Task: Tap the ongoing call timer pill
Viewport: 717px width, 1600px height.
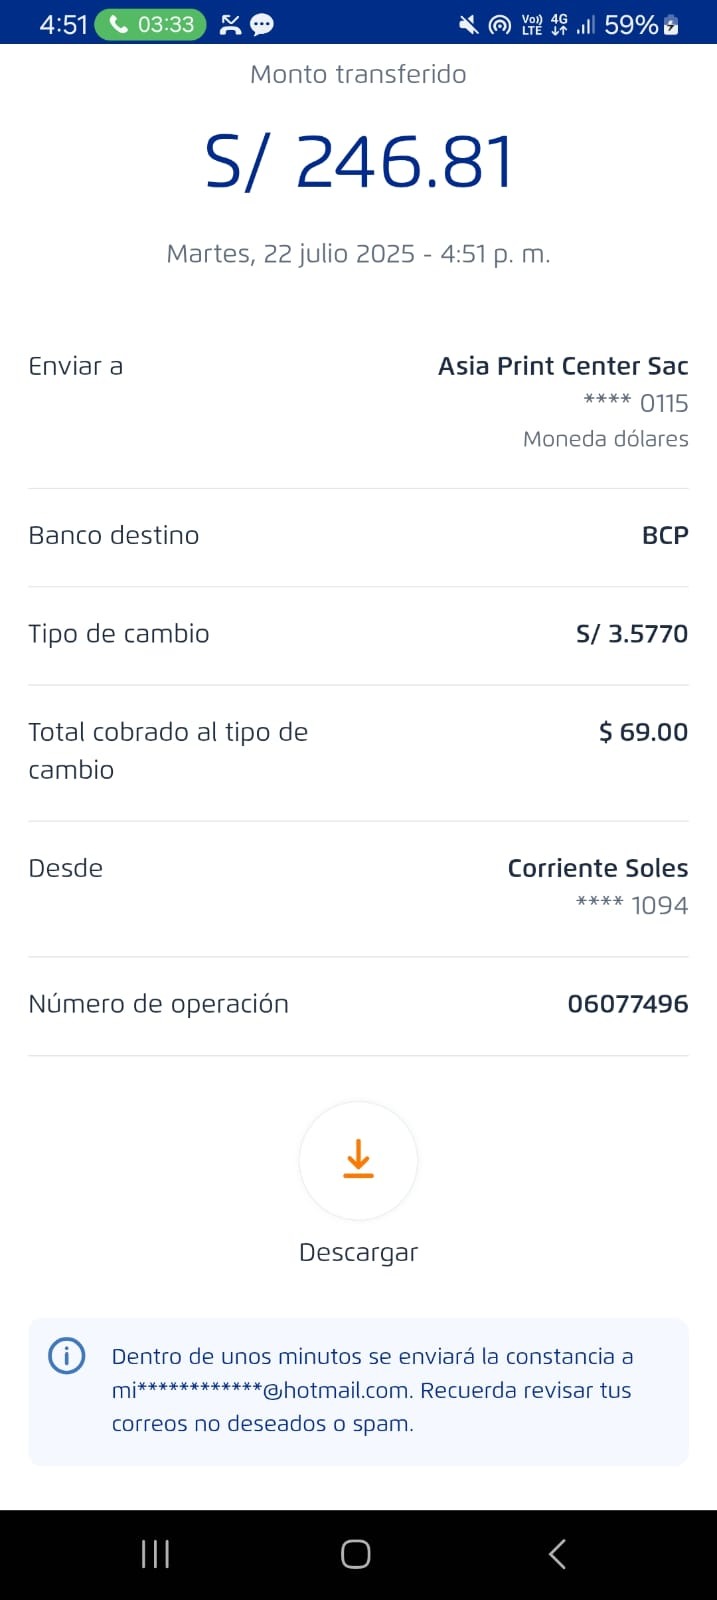Action: 150,24
